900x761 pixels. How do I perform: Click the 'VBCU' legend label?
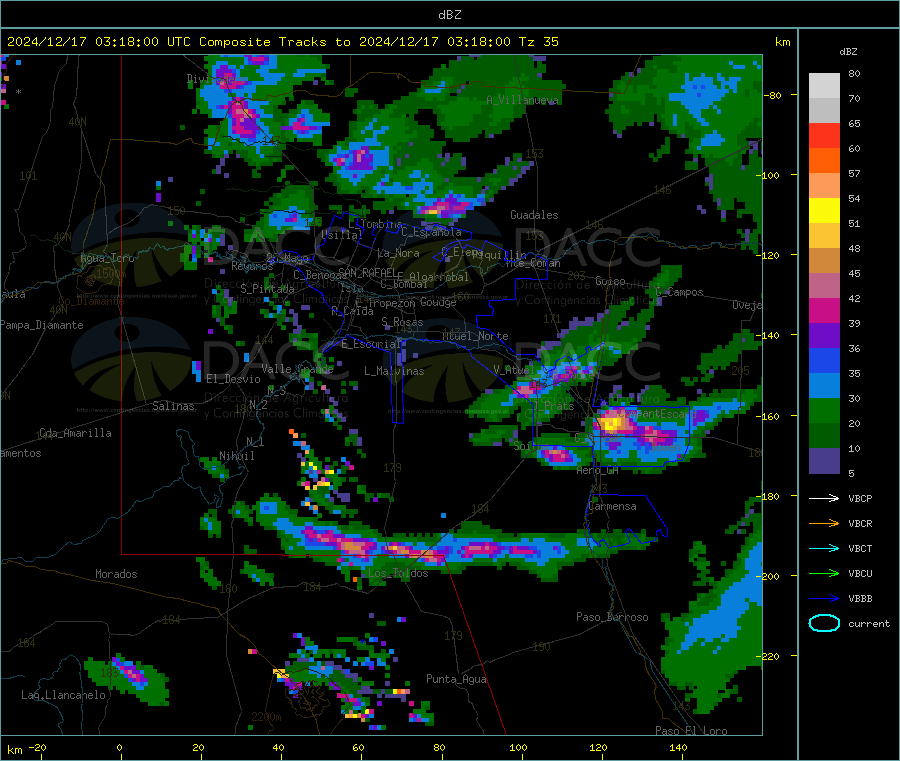pos(860,573)
